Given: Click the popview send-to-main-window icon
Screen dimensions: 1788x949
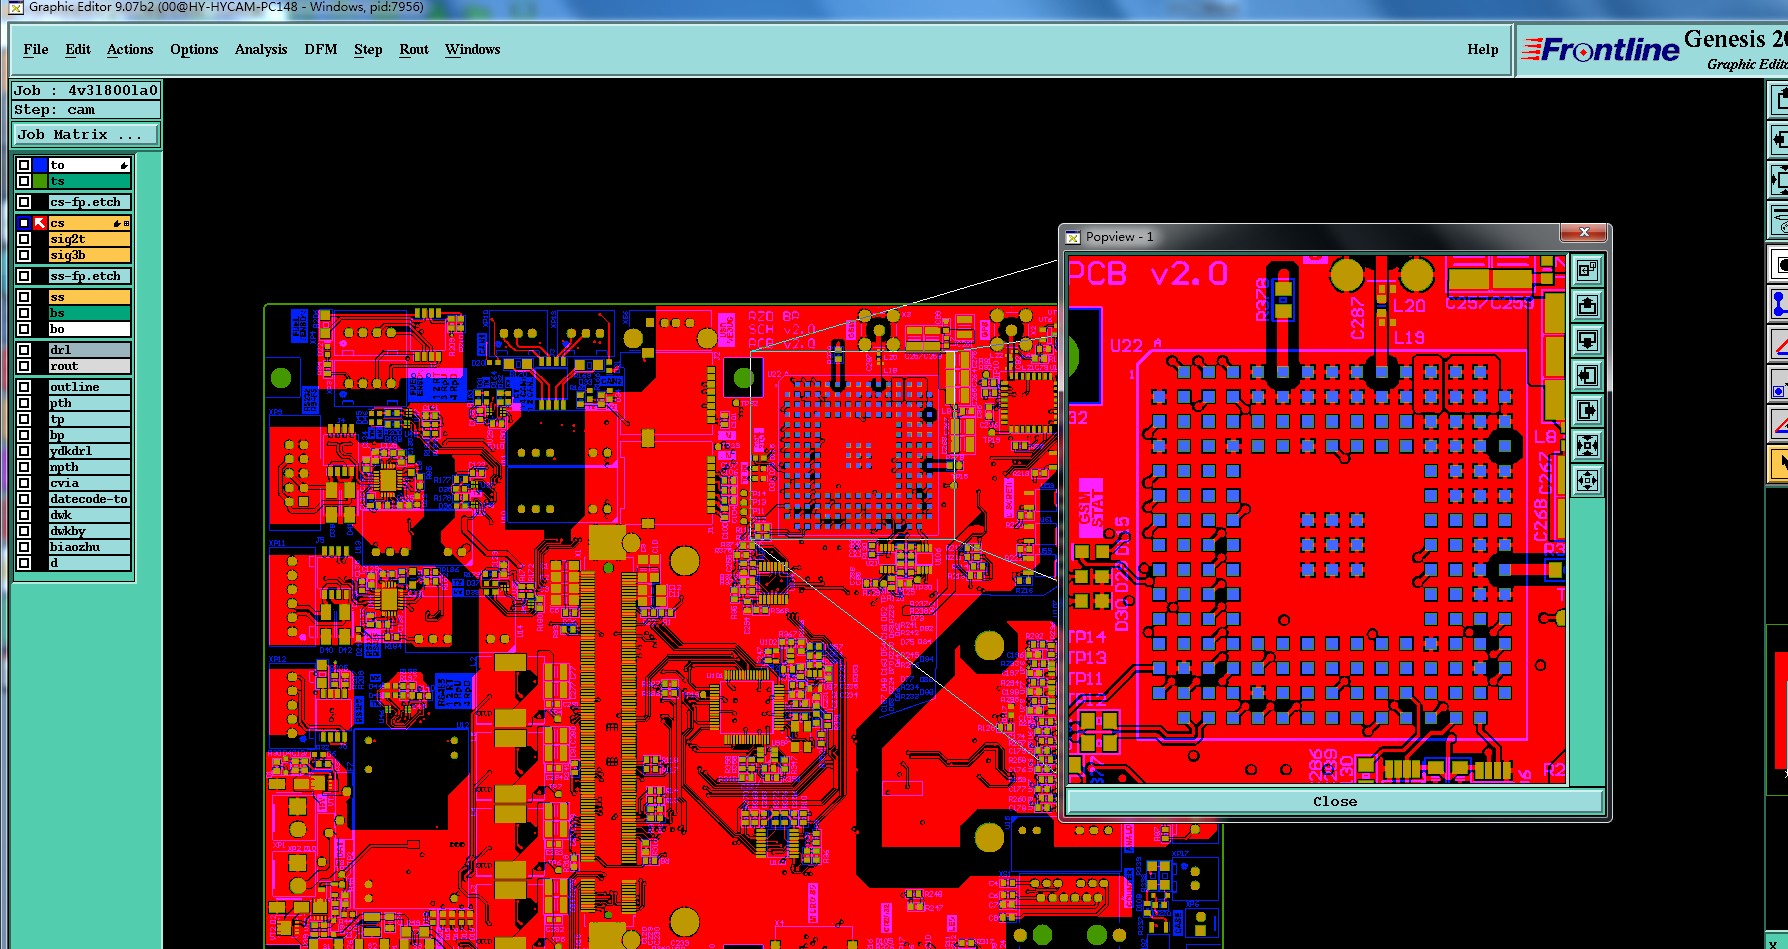Looking at the screenshot, I should (x=1587, y=270).
